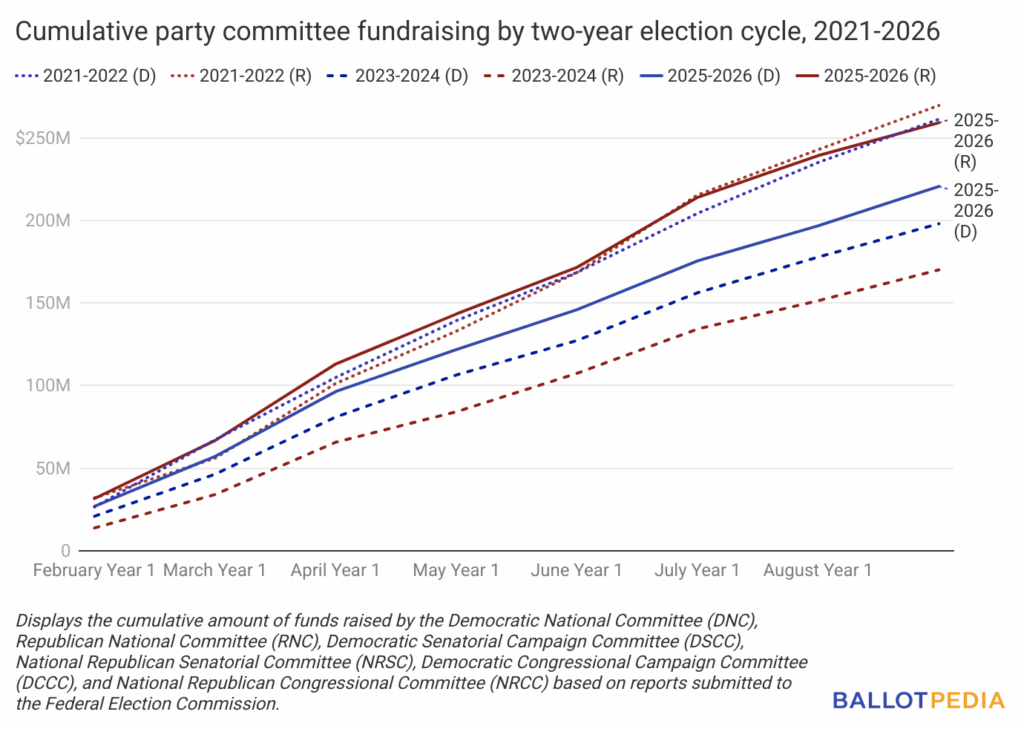This screenshot has height=729, width=1024.
Task: Select the June Year 1 axis label
Action: [576, 570]
